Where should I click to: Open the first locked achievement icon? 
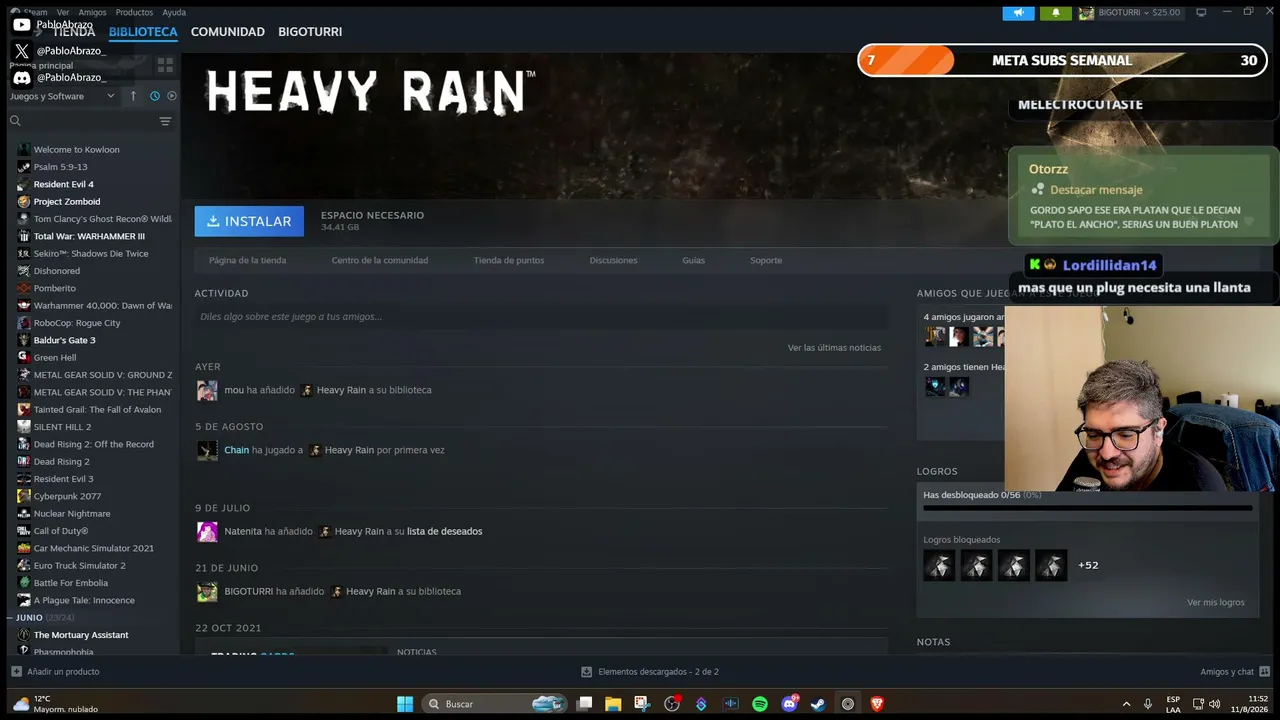pos(939,565)
